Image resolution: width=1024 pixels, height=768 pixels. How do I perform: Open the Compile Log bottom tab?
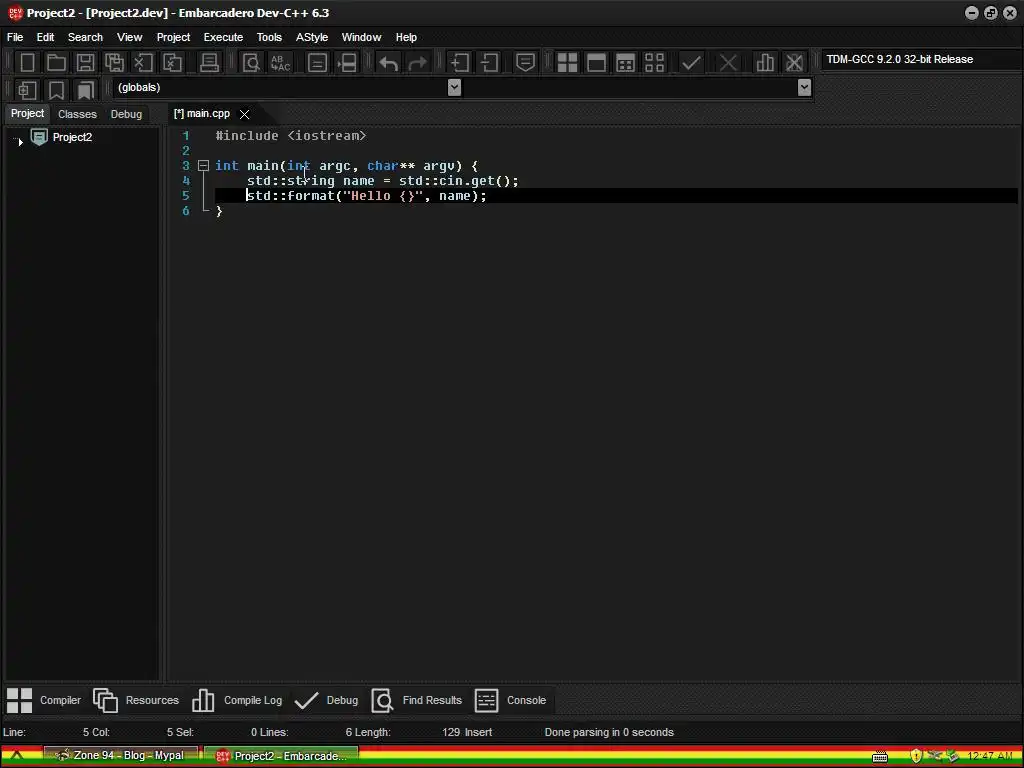pyautogui.click(x=237, y=700)
